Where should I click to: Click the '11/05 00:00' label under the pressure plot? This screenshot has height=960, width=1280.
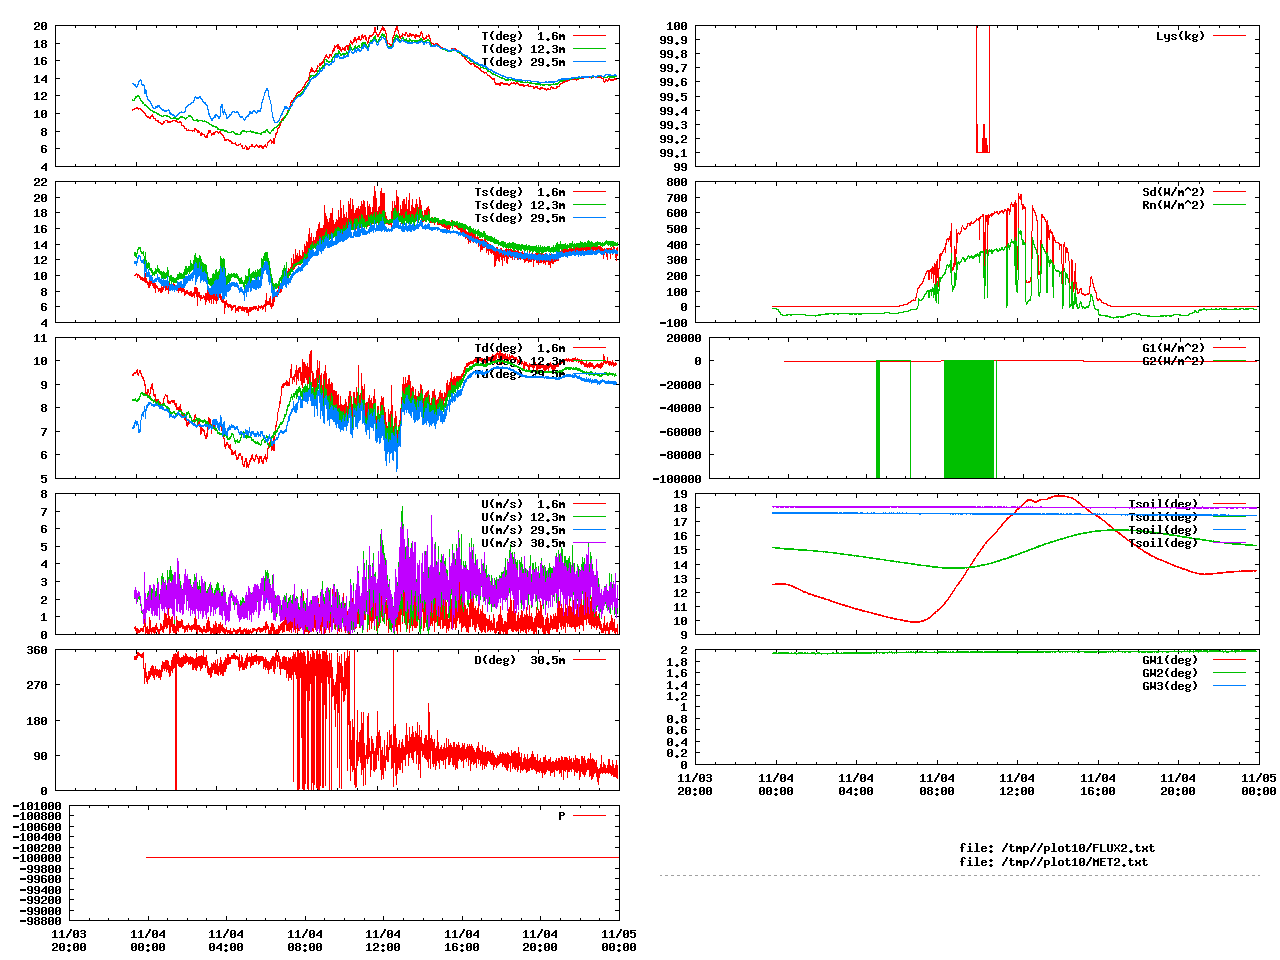pyautogui.click(x=618, y=940)
